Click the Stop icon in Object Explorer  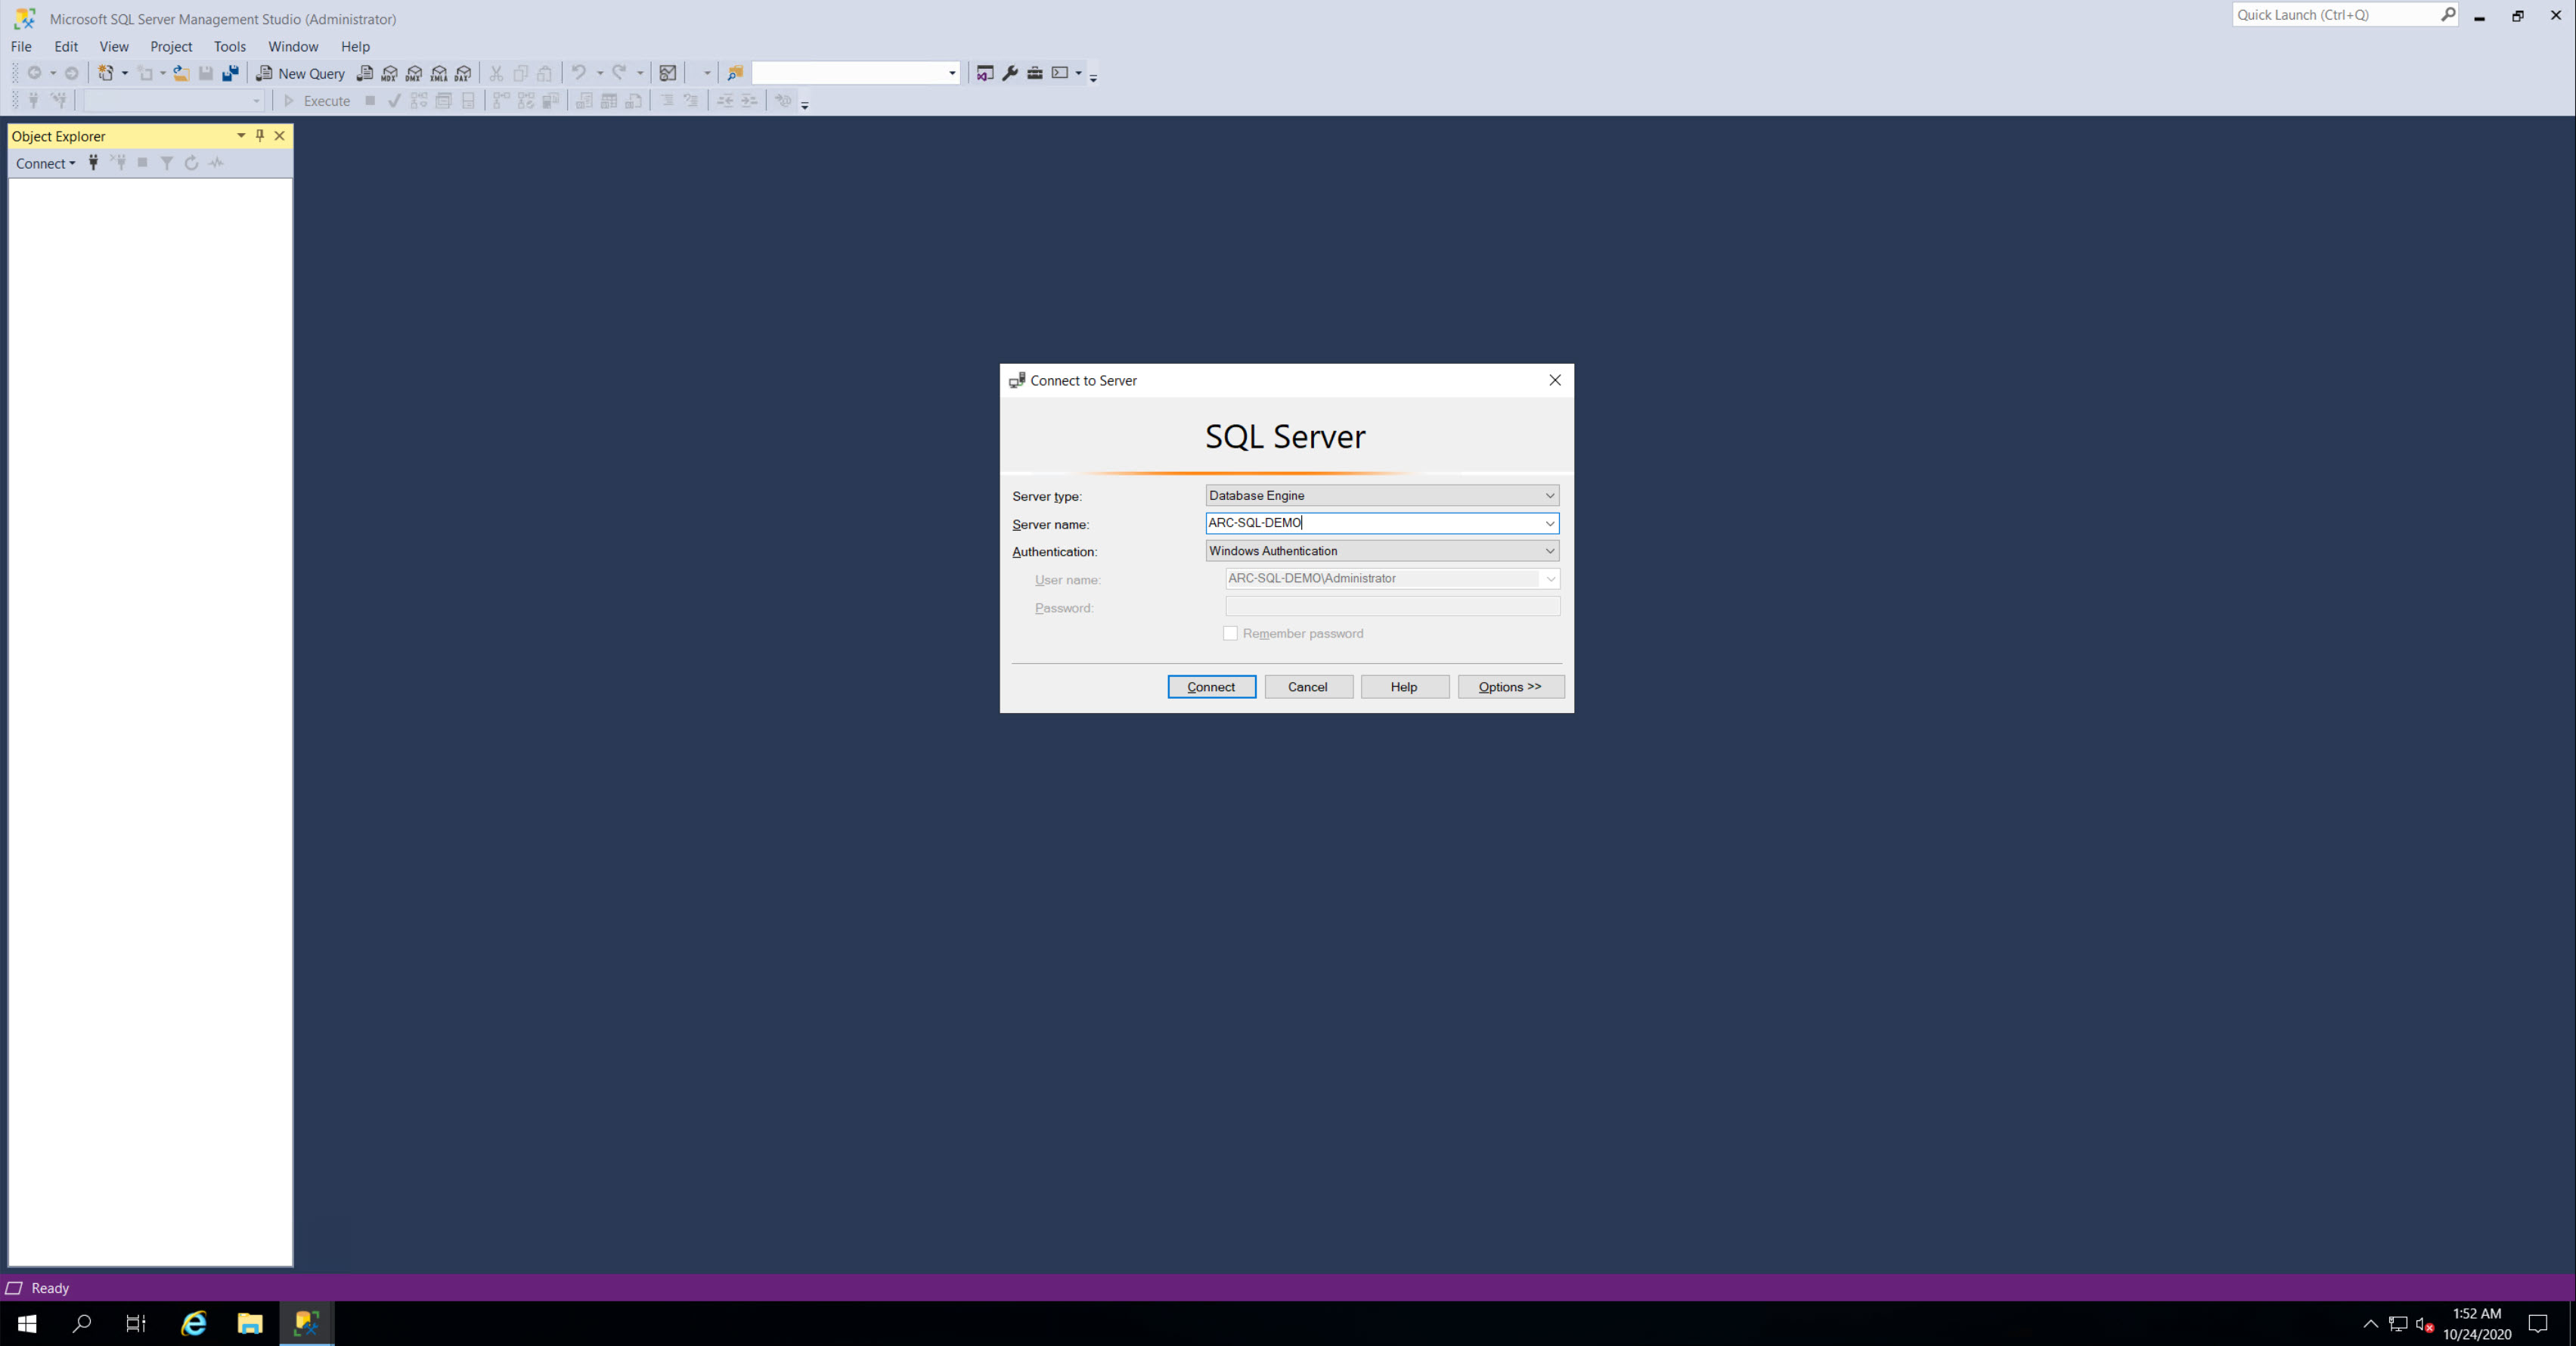(x=142, y=163)
